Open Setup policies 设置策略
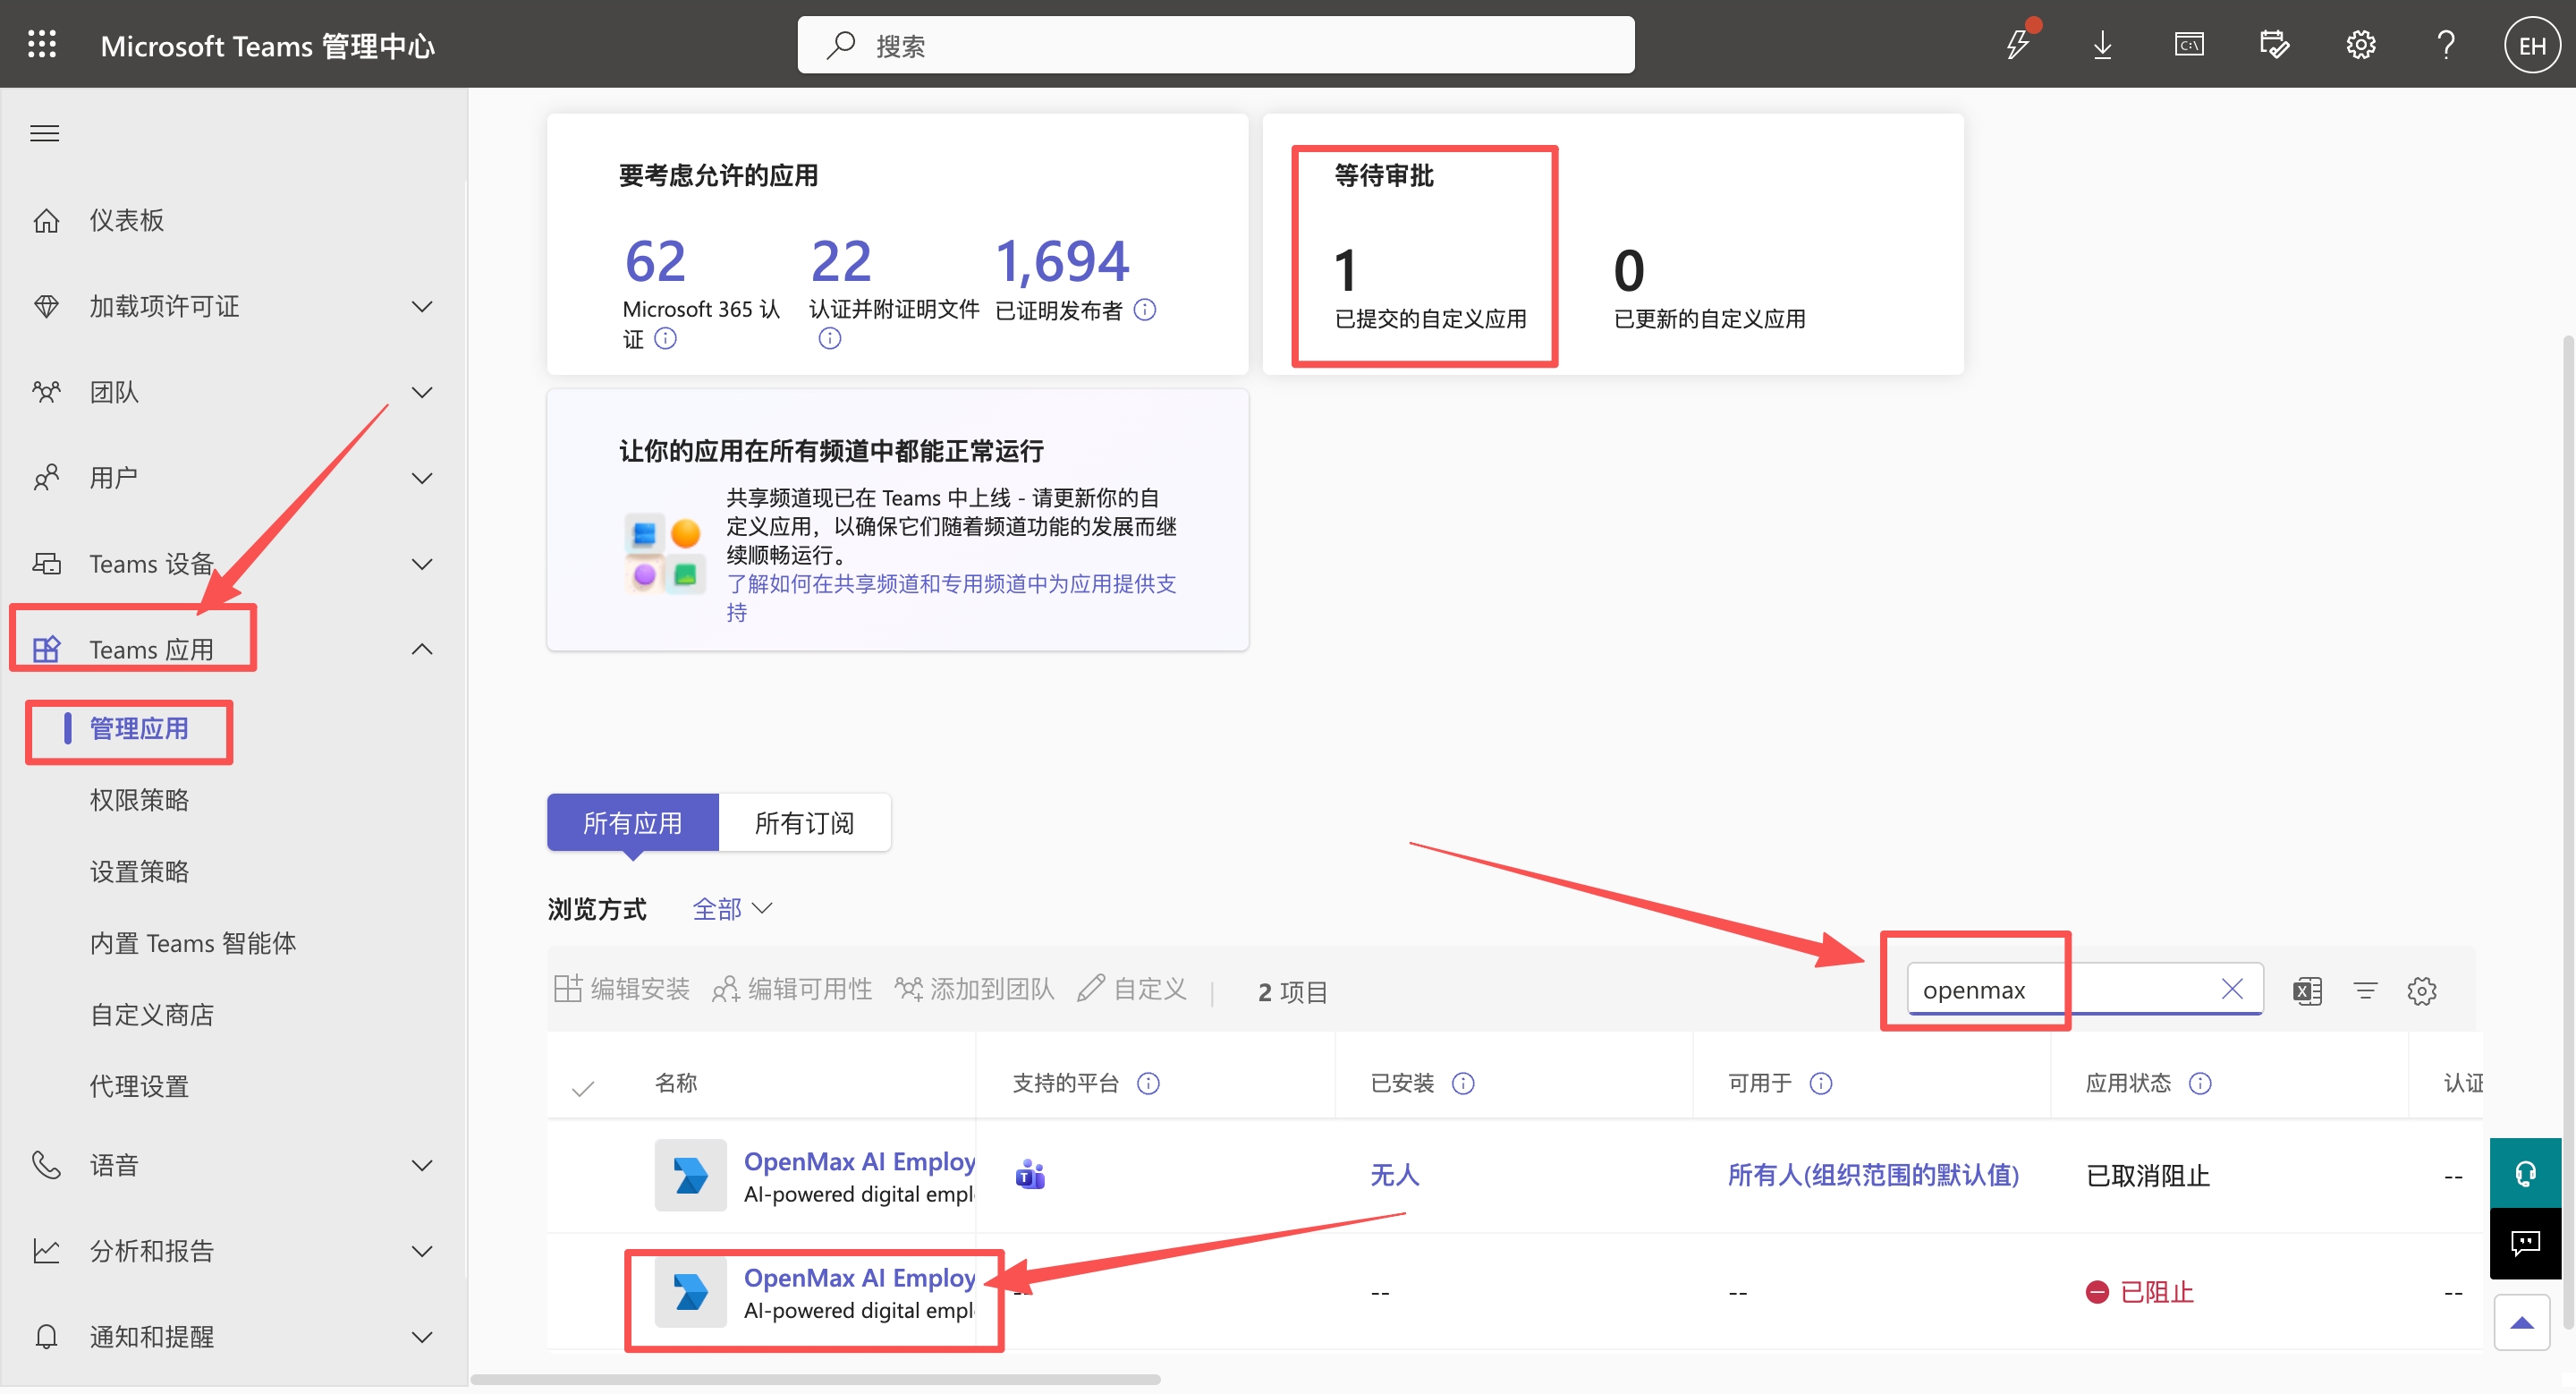The height and width of the screenshot is (1394, 2576). [x=139, y=871]
